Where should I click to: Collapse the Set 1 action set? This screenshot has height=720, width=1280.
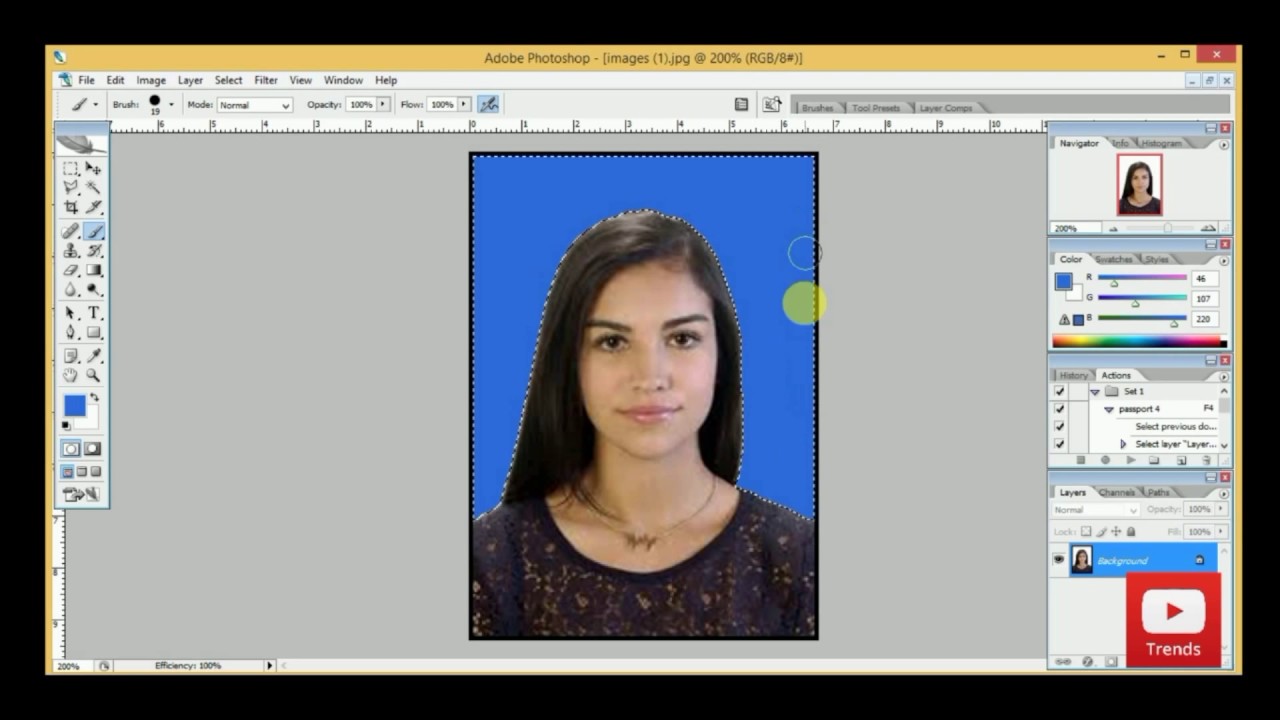pyautogui.click(x=1095, y=392)
